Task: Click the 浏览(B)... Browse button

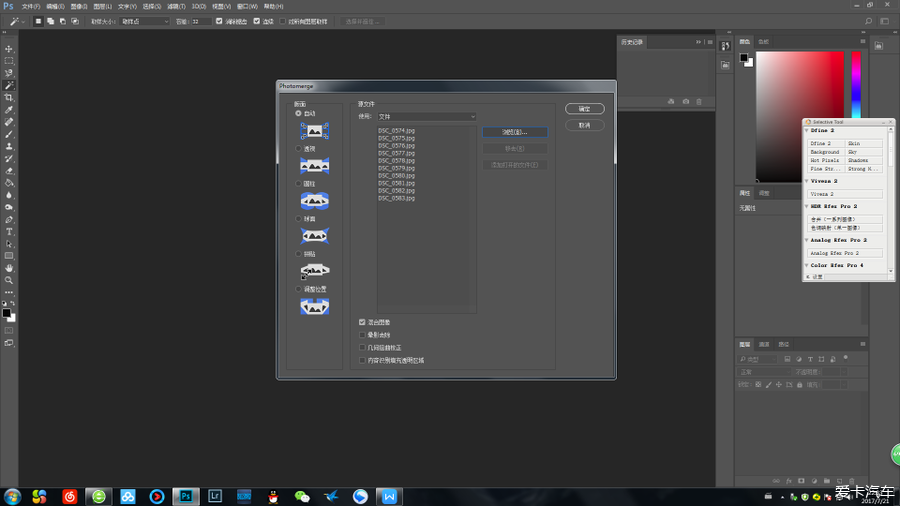Action: [x=515, y=132]
